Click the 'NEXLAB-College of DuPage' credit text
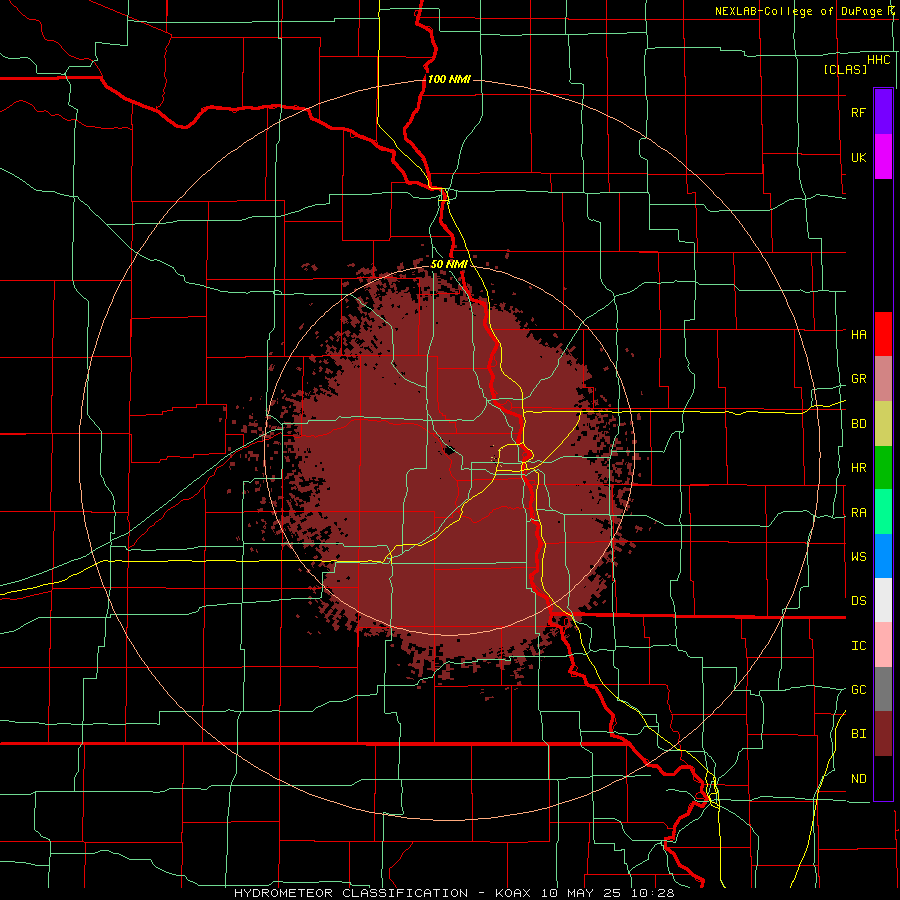Viewport: 900px width, 900px height. pyautogui.click(x=798, y=11)
